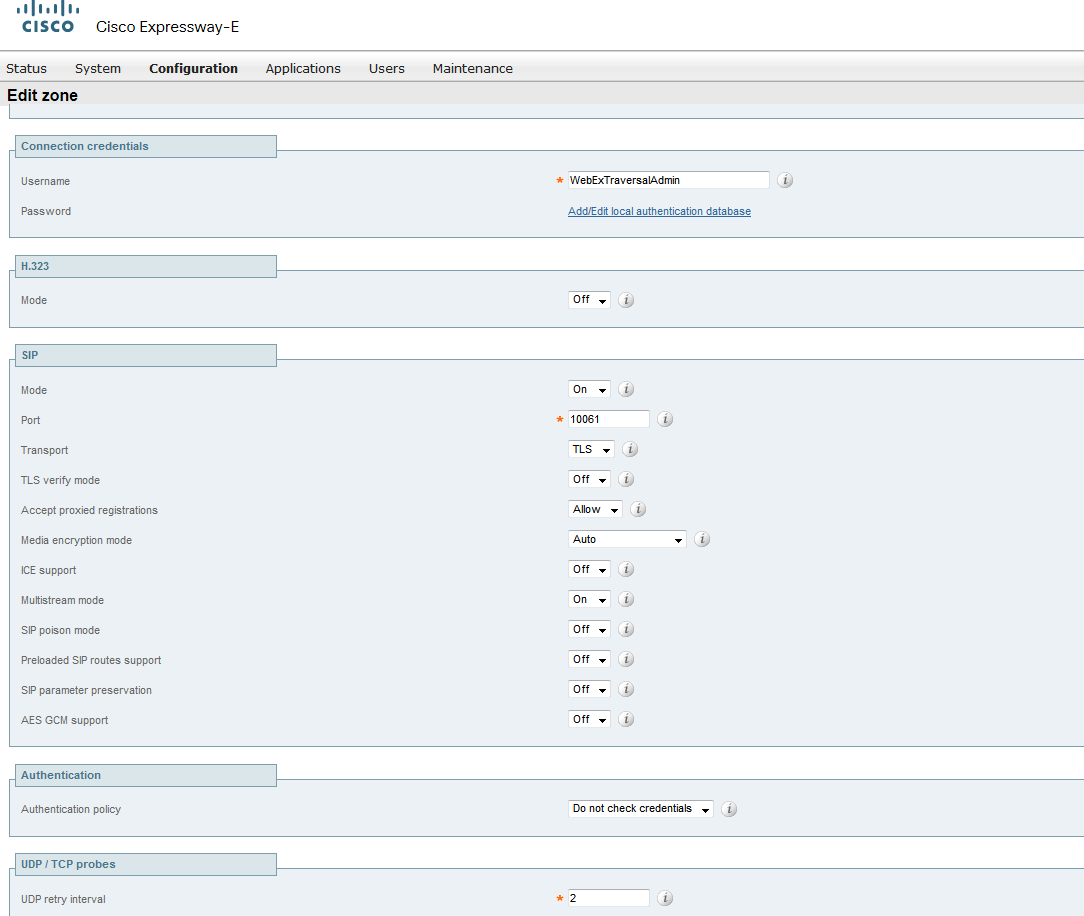Click the UDP retry interval field
The image size is (1084, 916).
pos(608,898)
